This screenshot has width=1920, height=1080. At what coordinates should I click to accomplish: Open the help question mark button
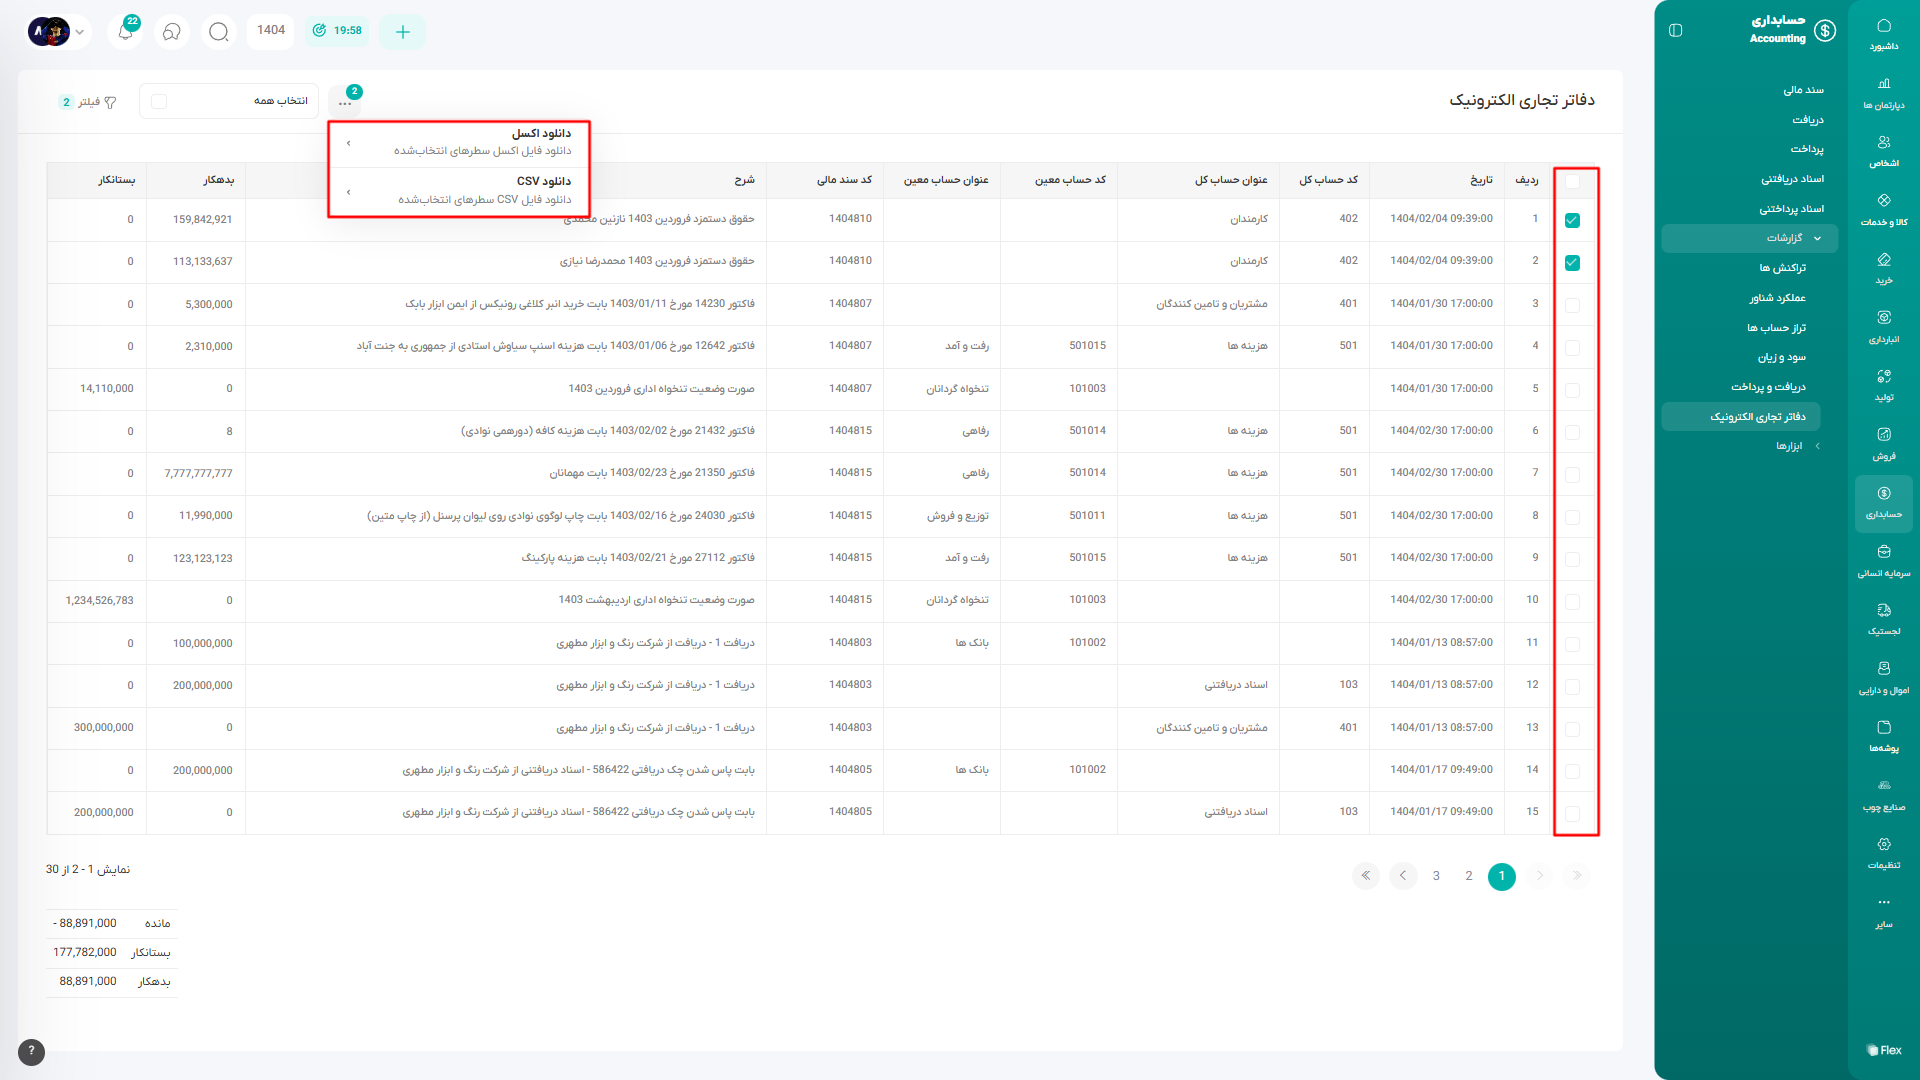(31, 1051)
